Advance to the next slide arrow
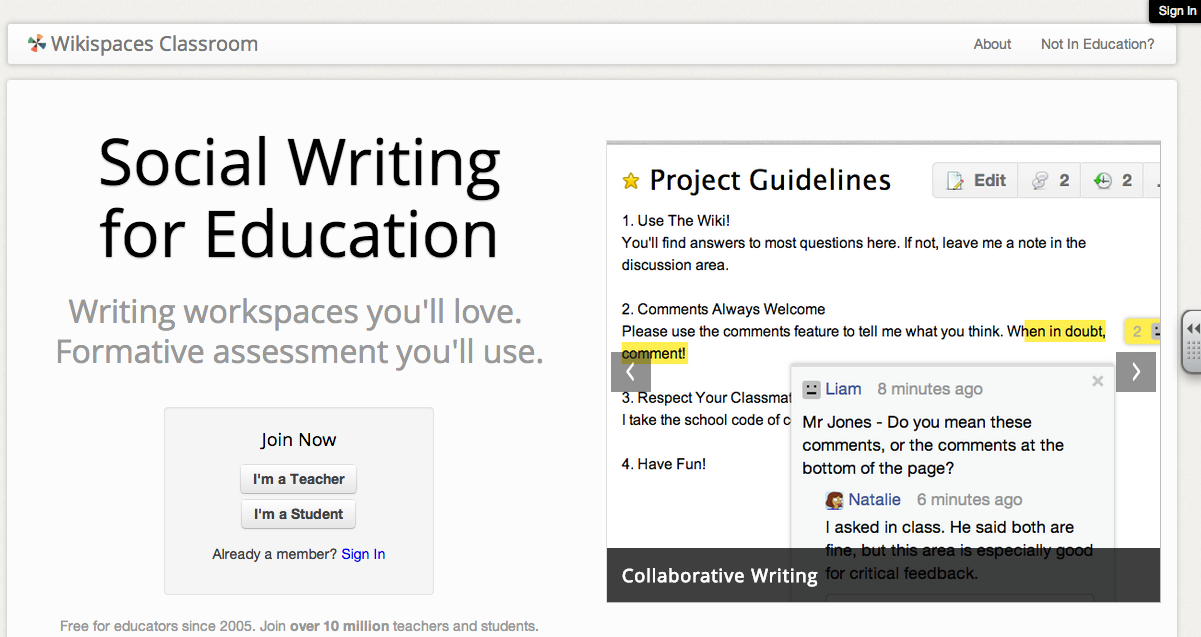Screen dimensions: 1201x637 [1136, 372]
